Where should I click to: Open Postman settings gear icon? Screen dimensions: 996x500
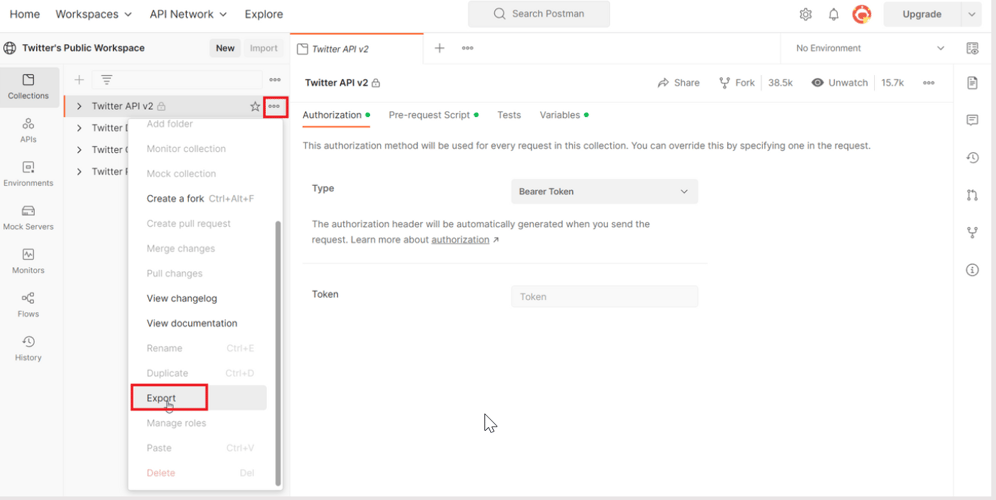[805, 14]
